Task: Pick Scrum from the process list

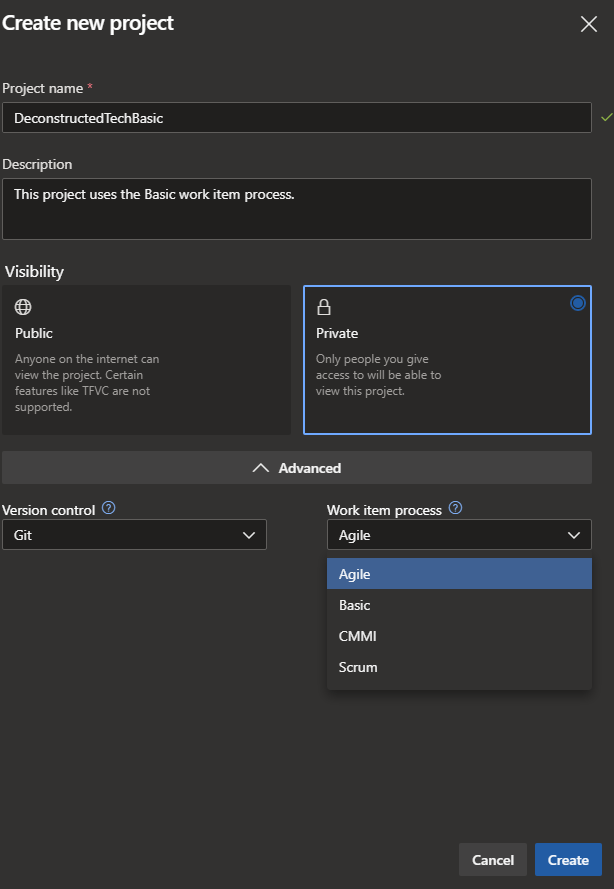Action: tap(458, 667)
